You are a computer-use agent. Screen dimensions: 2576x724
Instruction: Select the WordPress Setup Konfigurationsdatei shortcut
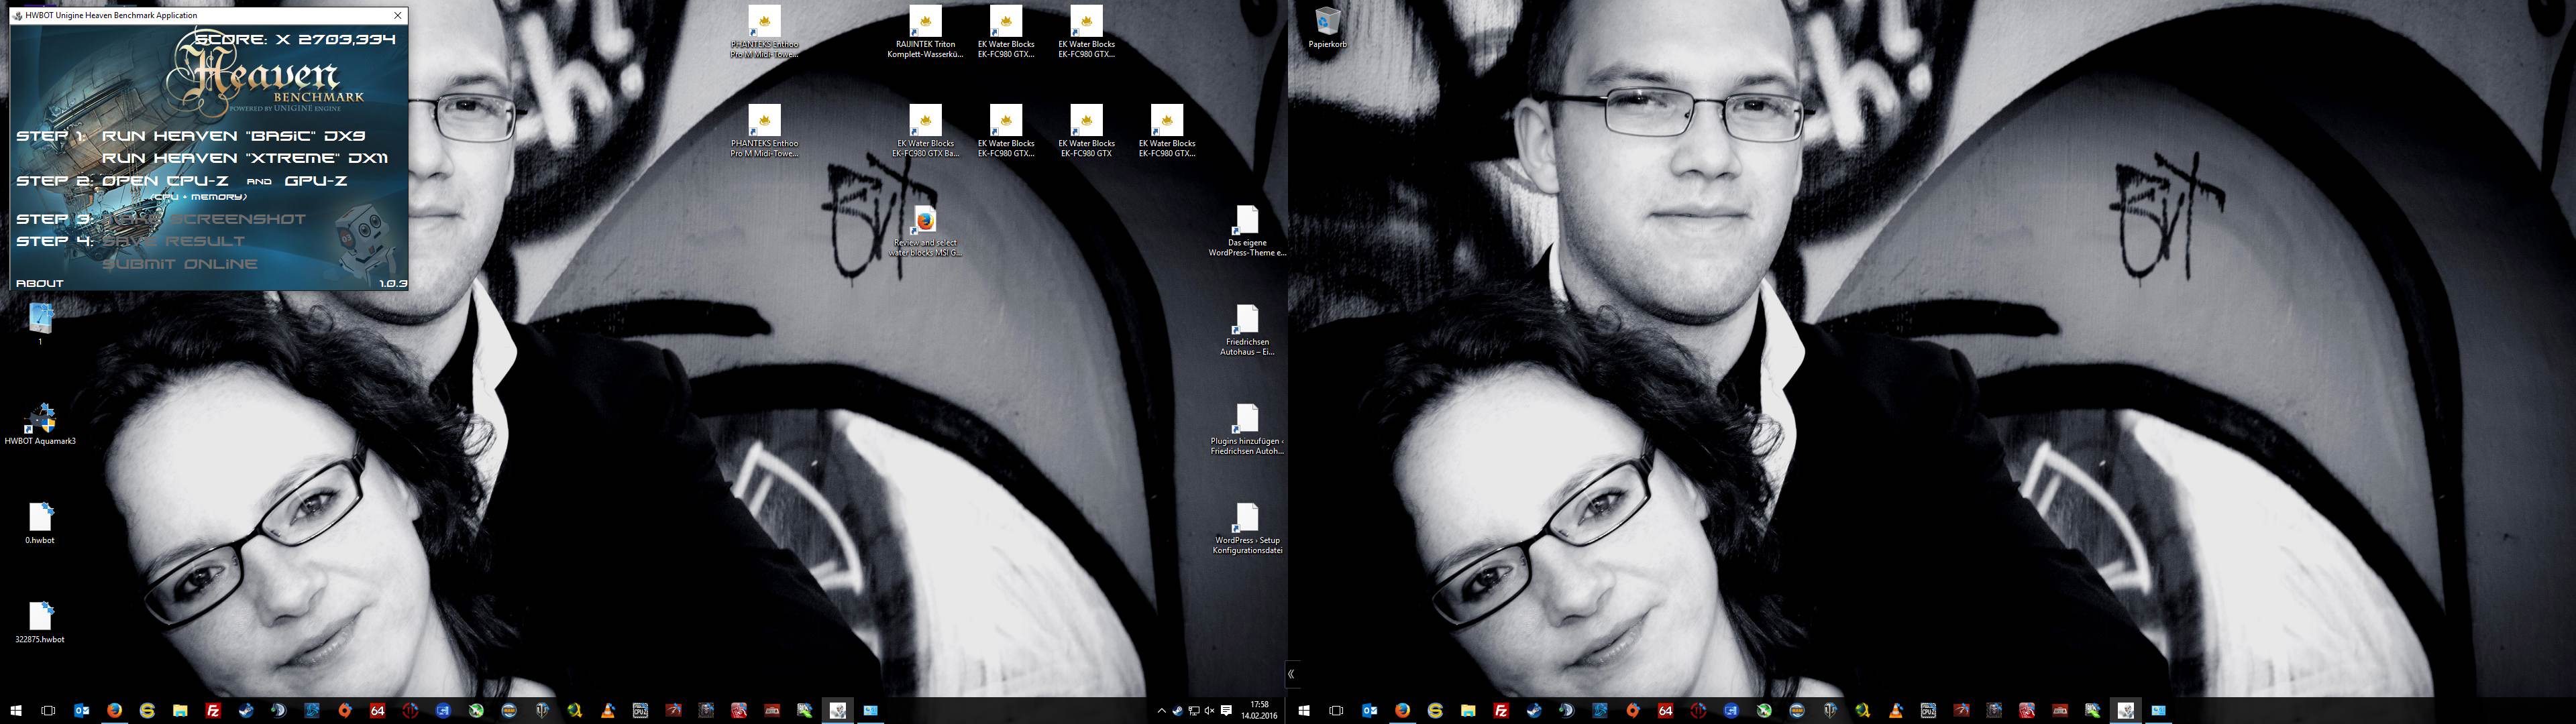pyautogui.click(x=1246, y=528)
